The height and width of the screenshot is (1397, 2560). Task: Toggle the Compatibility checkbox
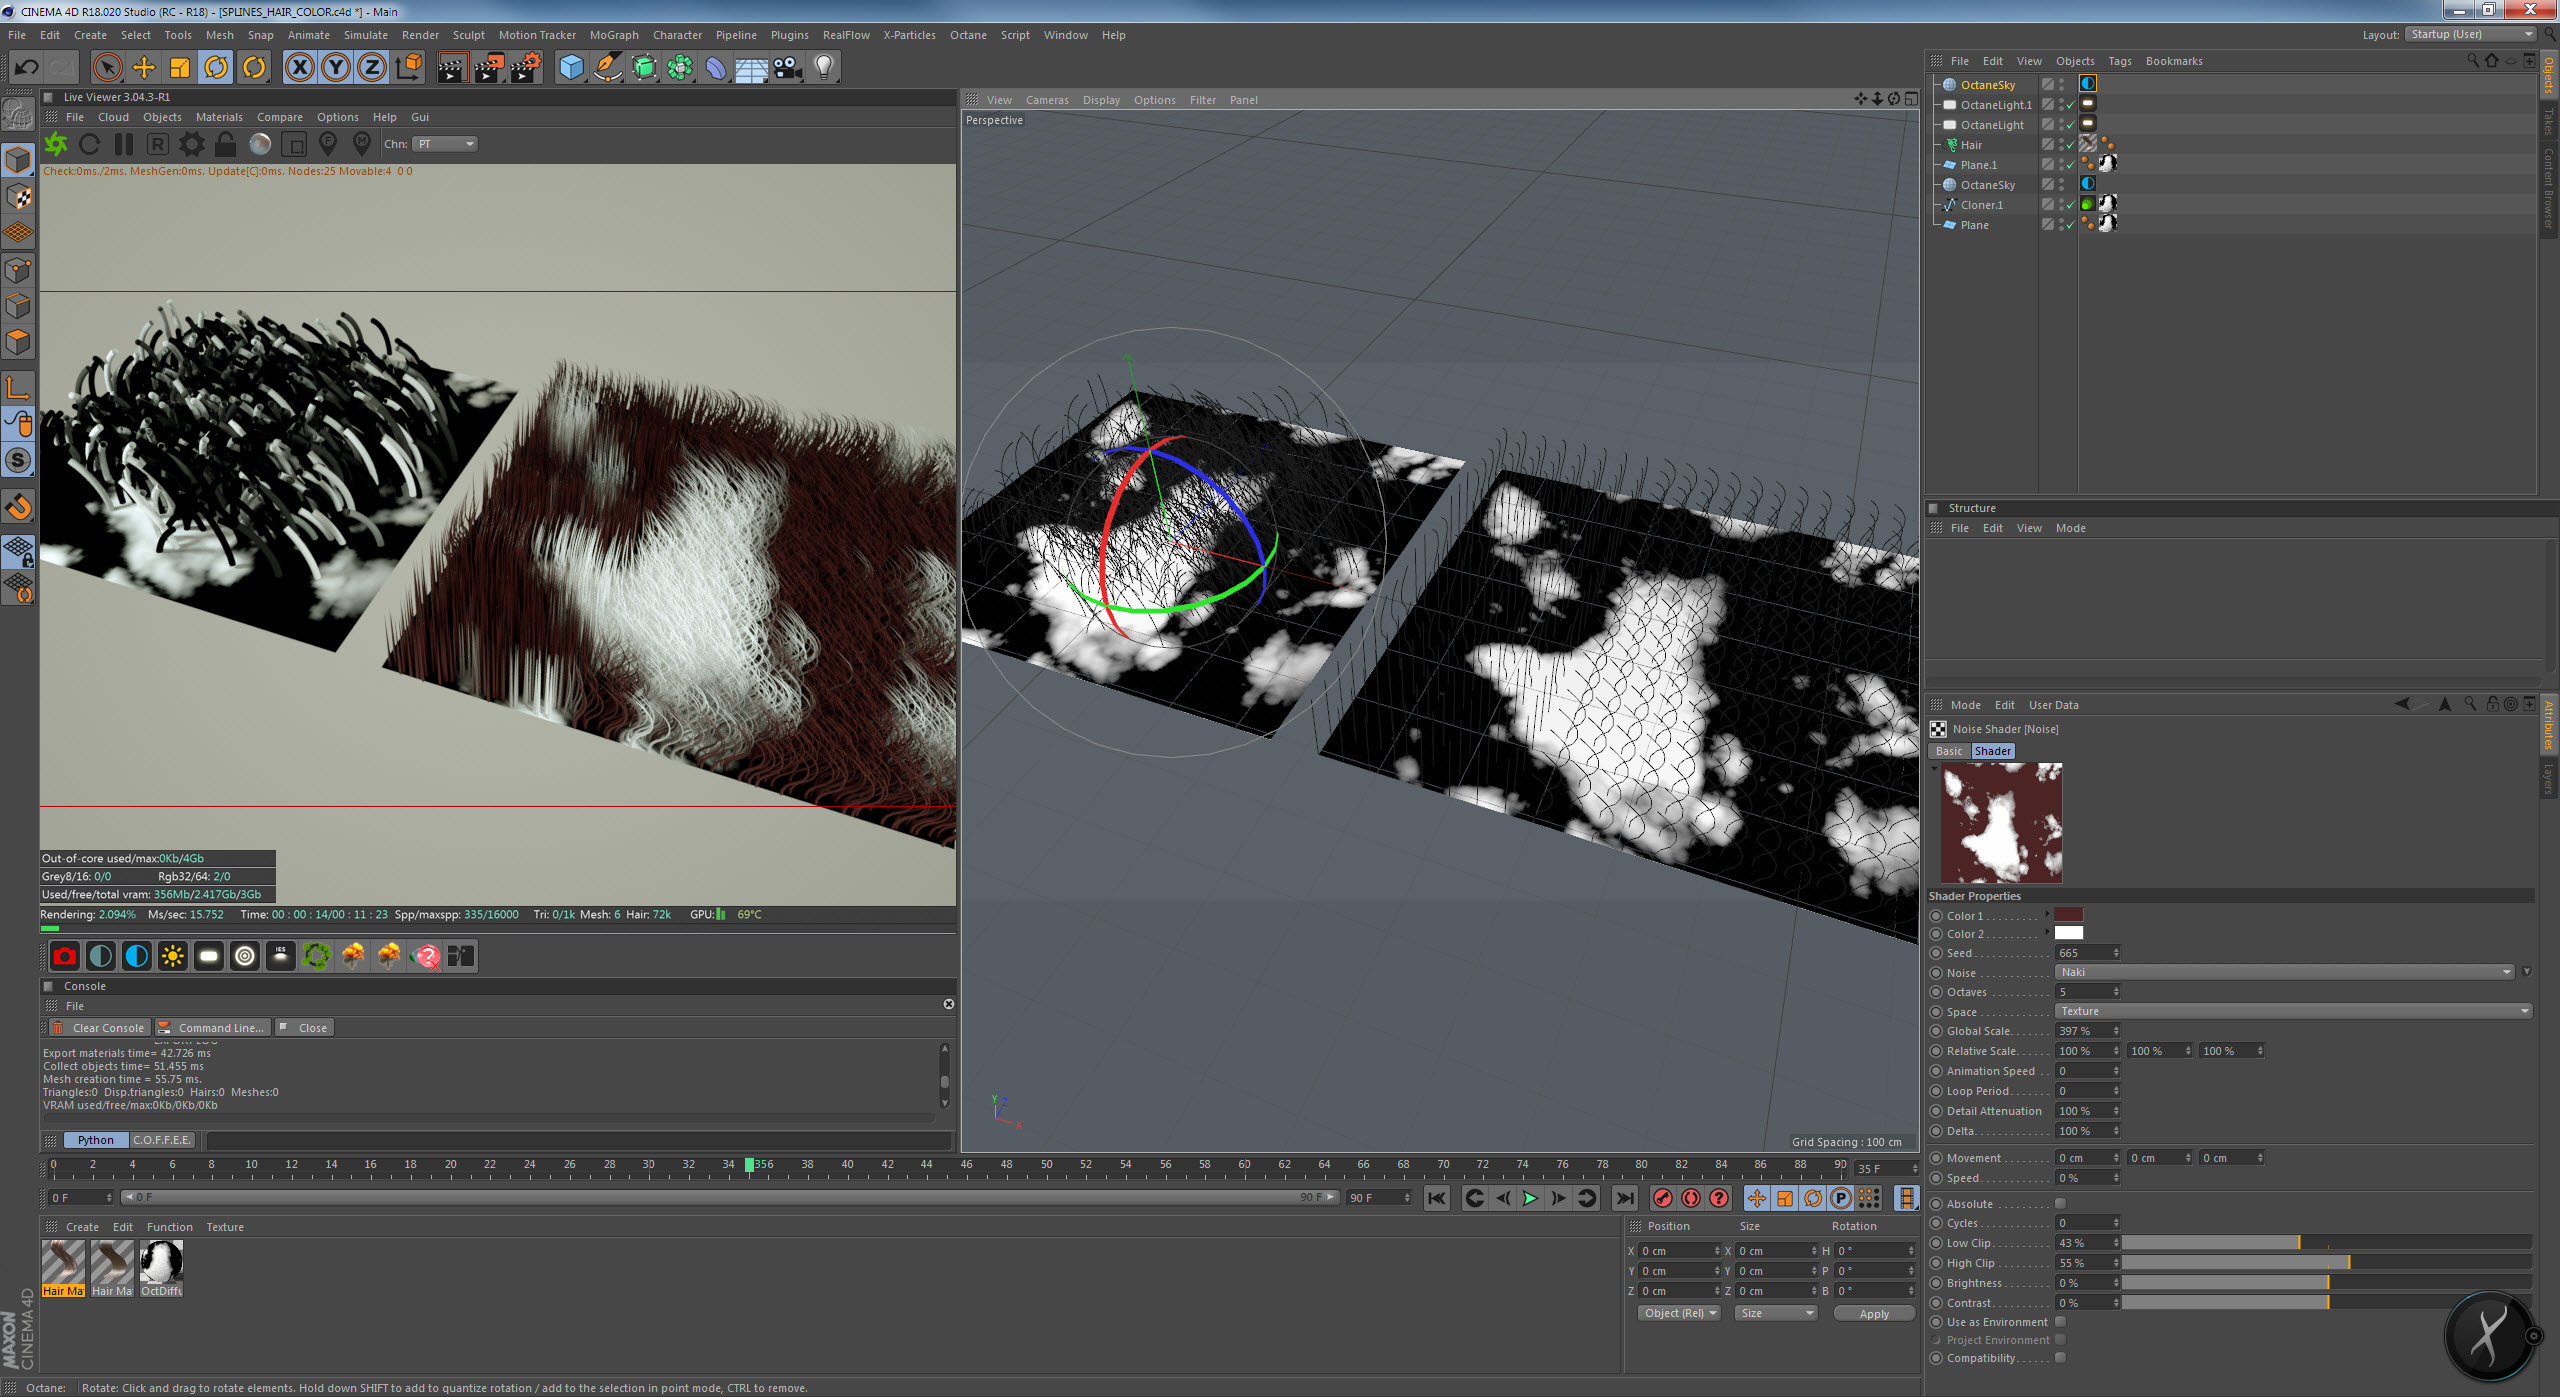pyautogui.click(x=2060, y=1358)
